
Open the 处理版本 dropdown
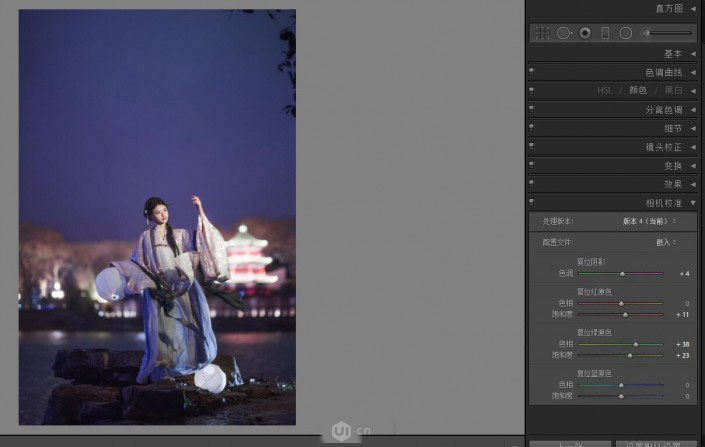pos(649,220)
